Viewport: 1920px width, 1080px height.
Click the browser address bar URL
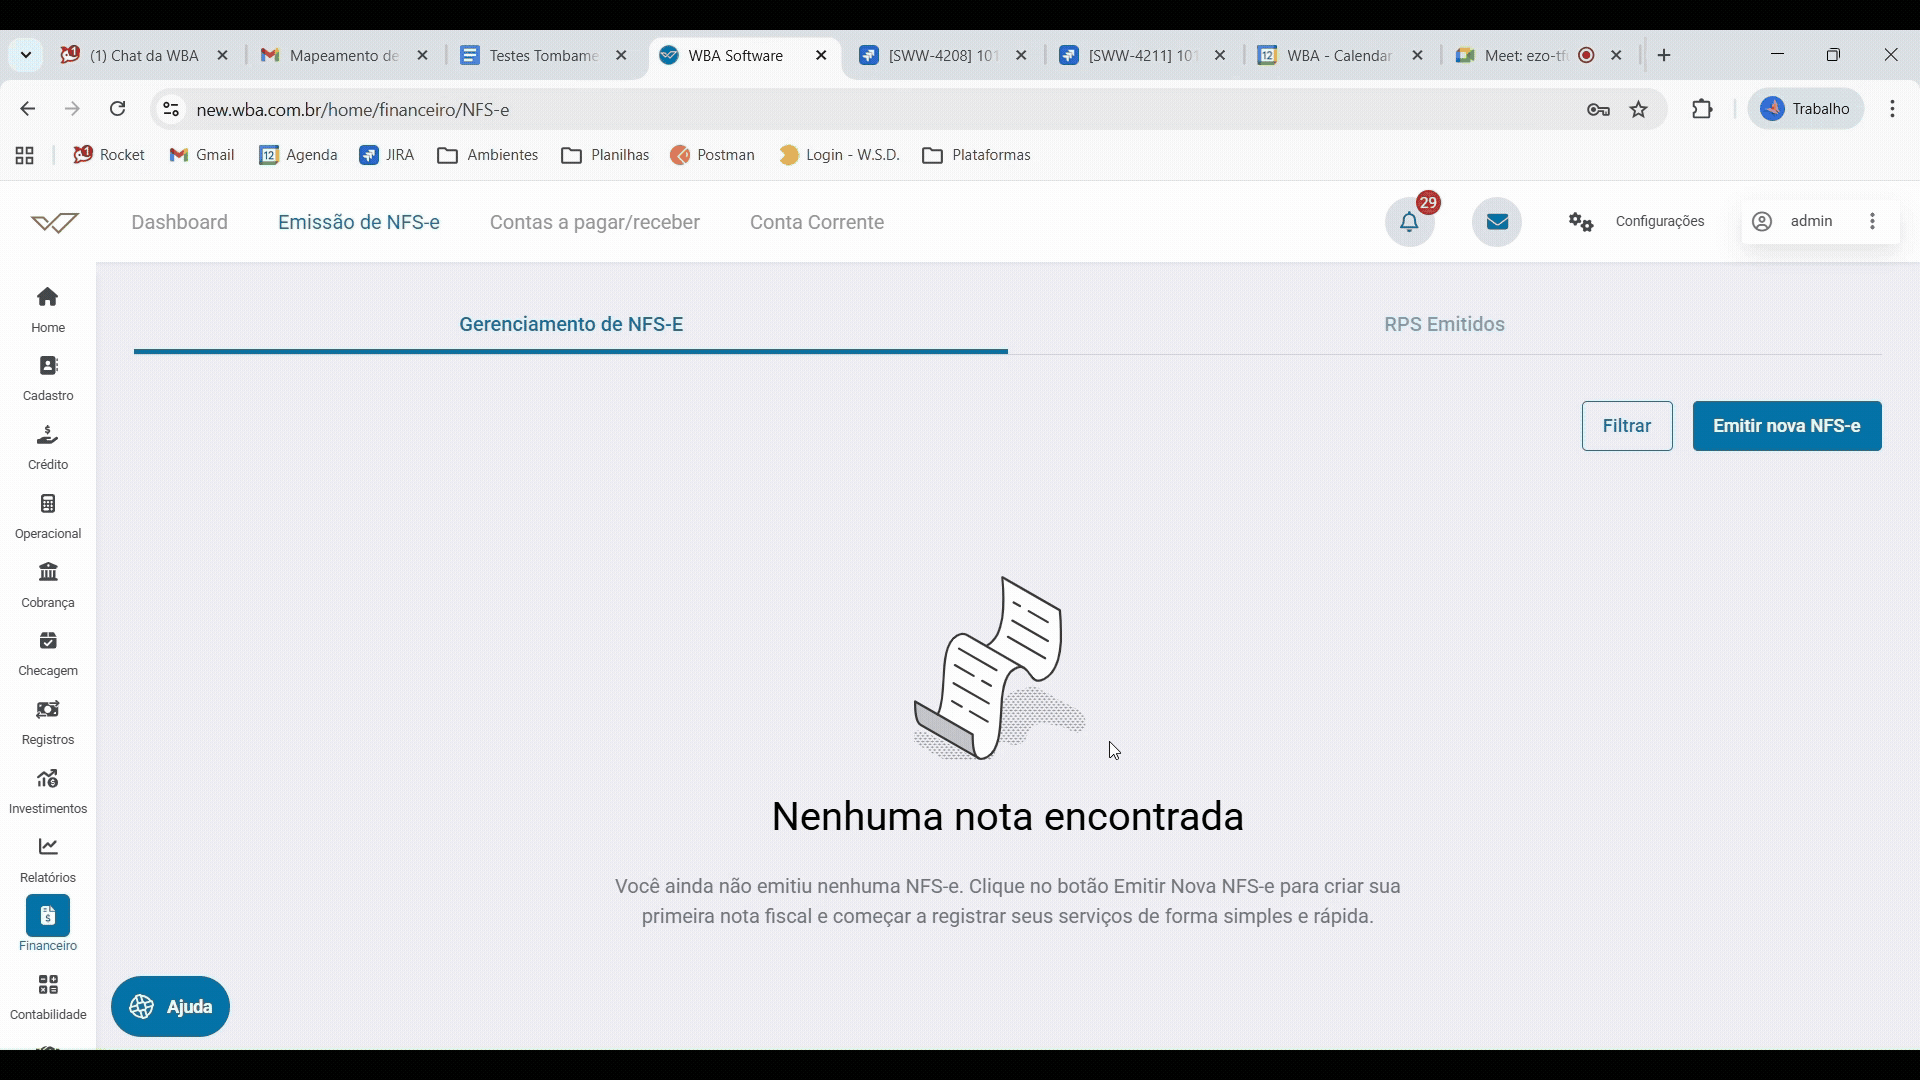click(x=353, y=110)
